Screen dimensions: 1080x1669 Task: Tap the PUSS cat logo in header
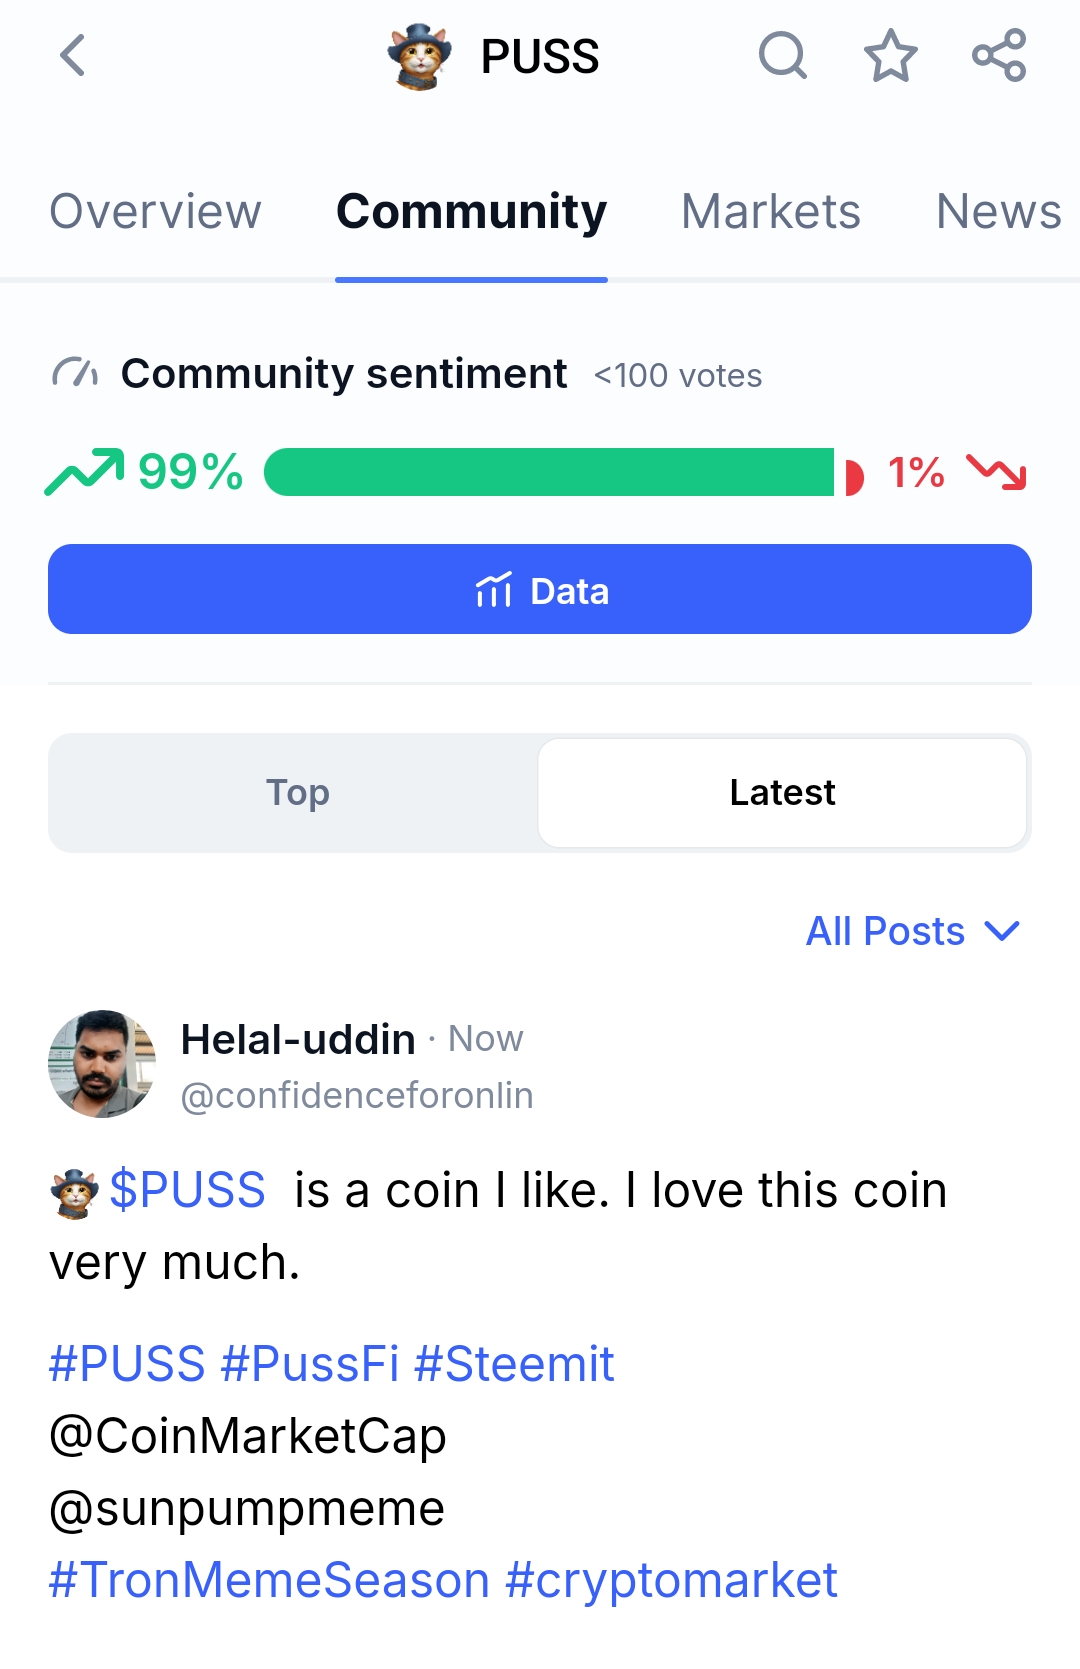click(419, 56)
